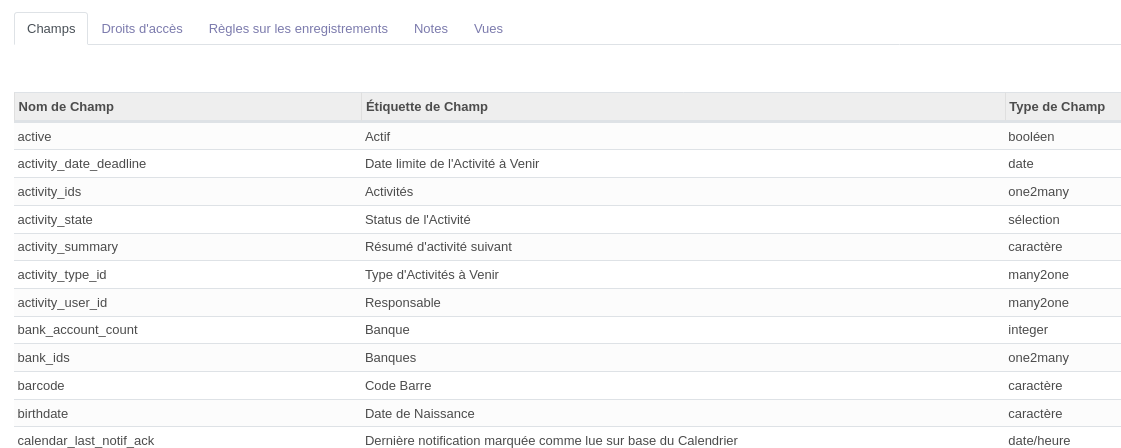Screen dimensions: 1121x448
Task: Select the activity_date_deadline row
Action: [82, 164]
